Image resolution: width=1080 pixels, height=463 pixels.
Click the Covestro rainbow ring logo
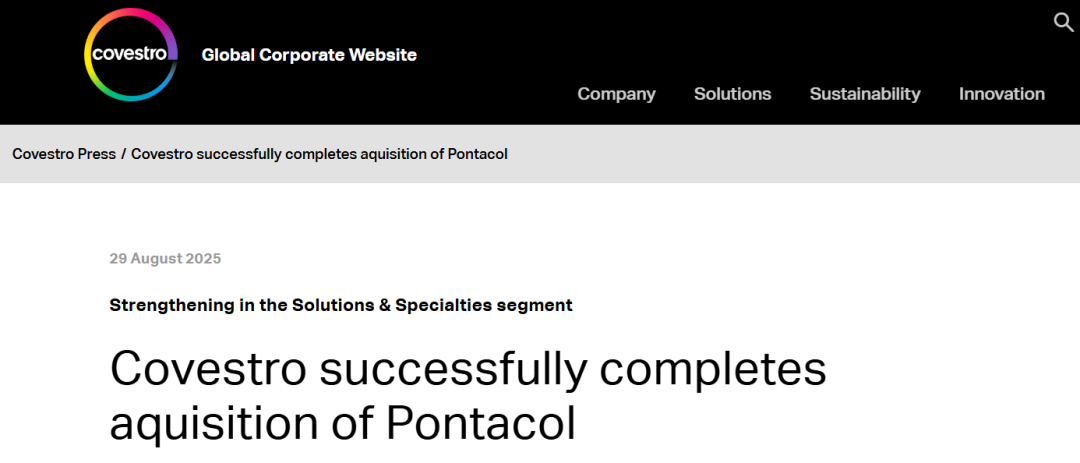(131, 55)
